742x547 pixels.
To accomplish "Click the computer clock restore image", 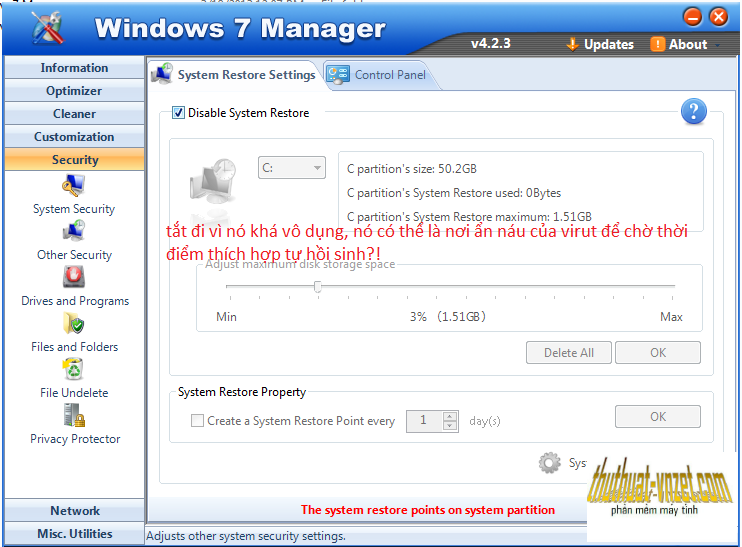I will point(213,180).
